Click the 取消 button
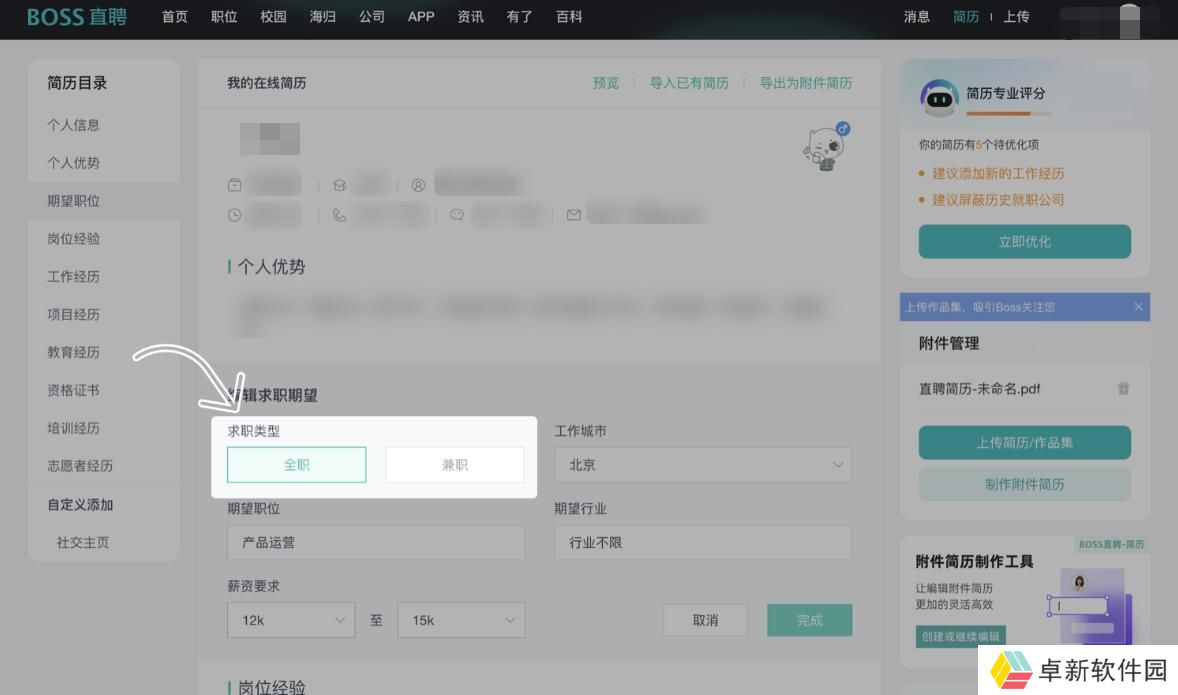1178x695 pixels. (x=705, y=620)
